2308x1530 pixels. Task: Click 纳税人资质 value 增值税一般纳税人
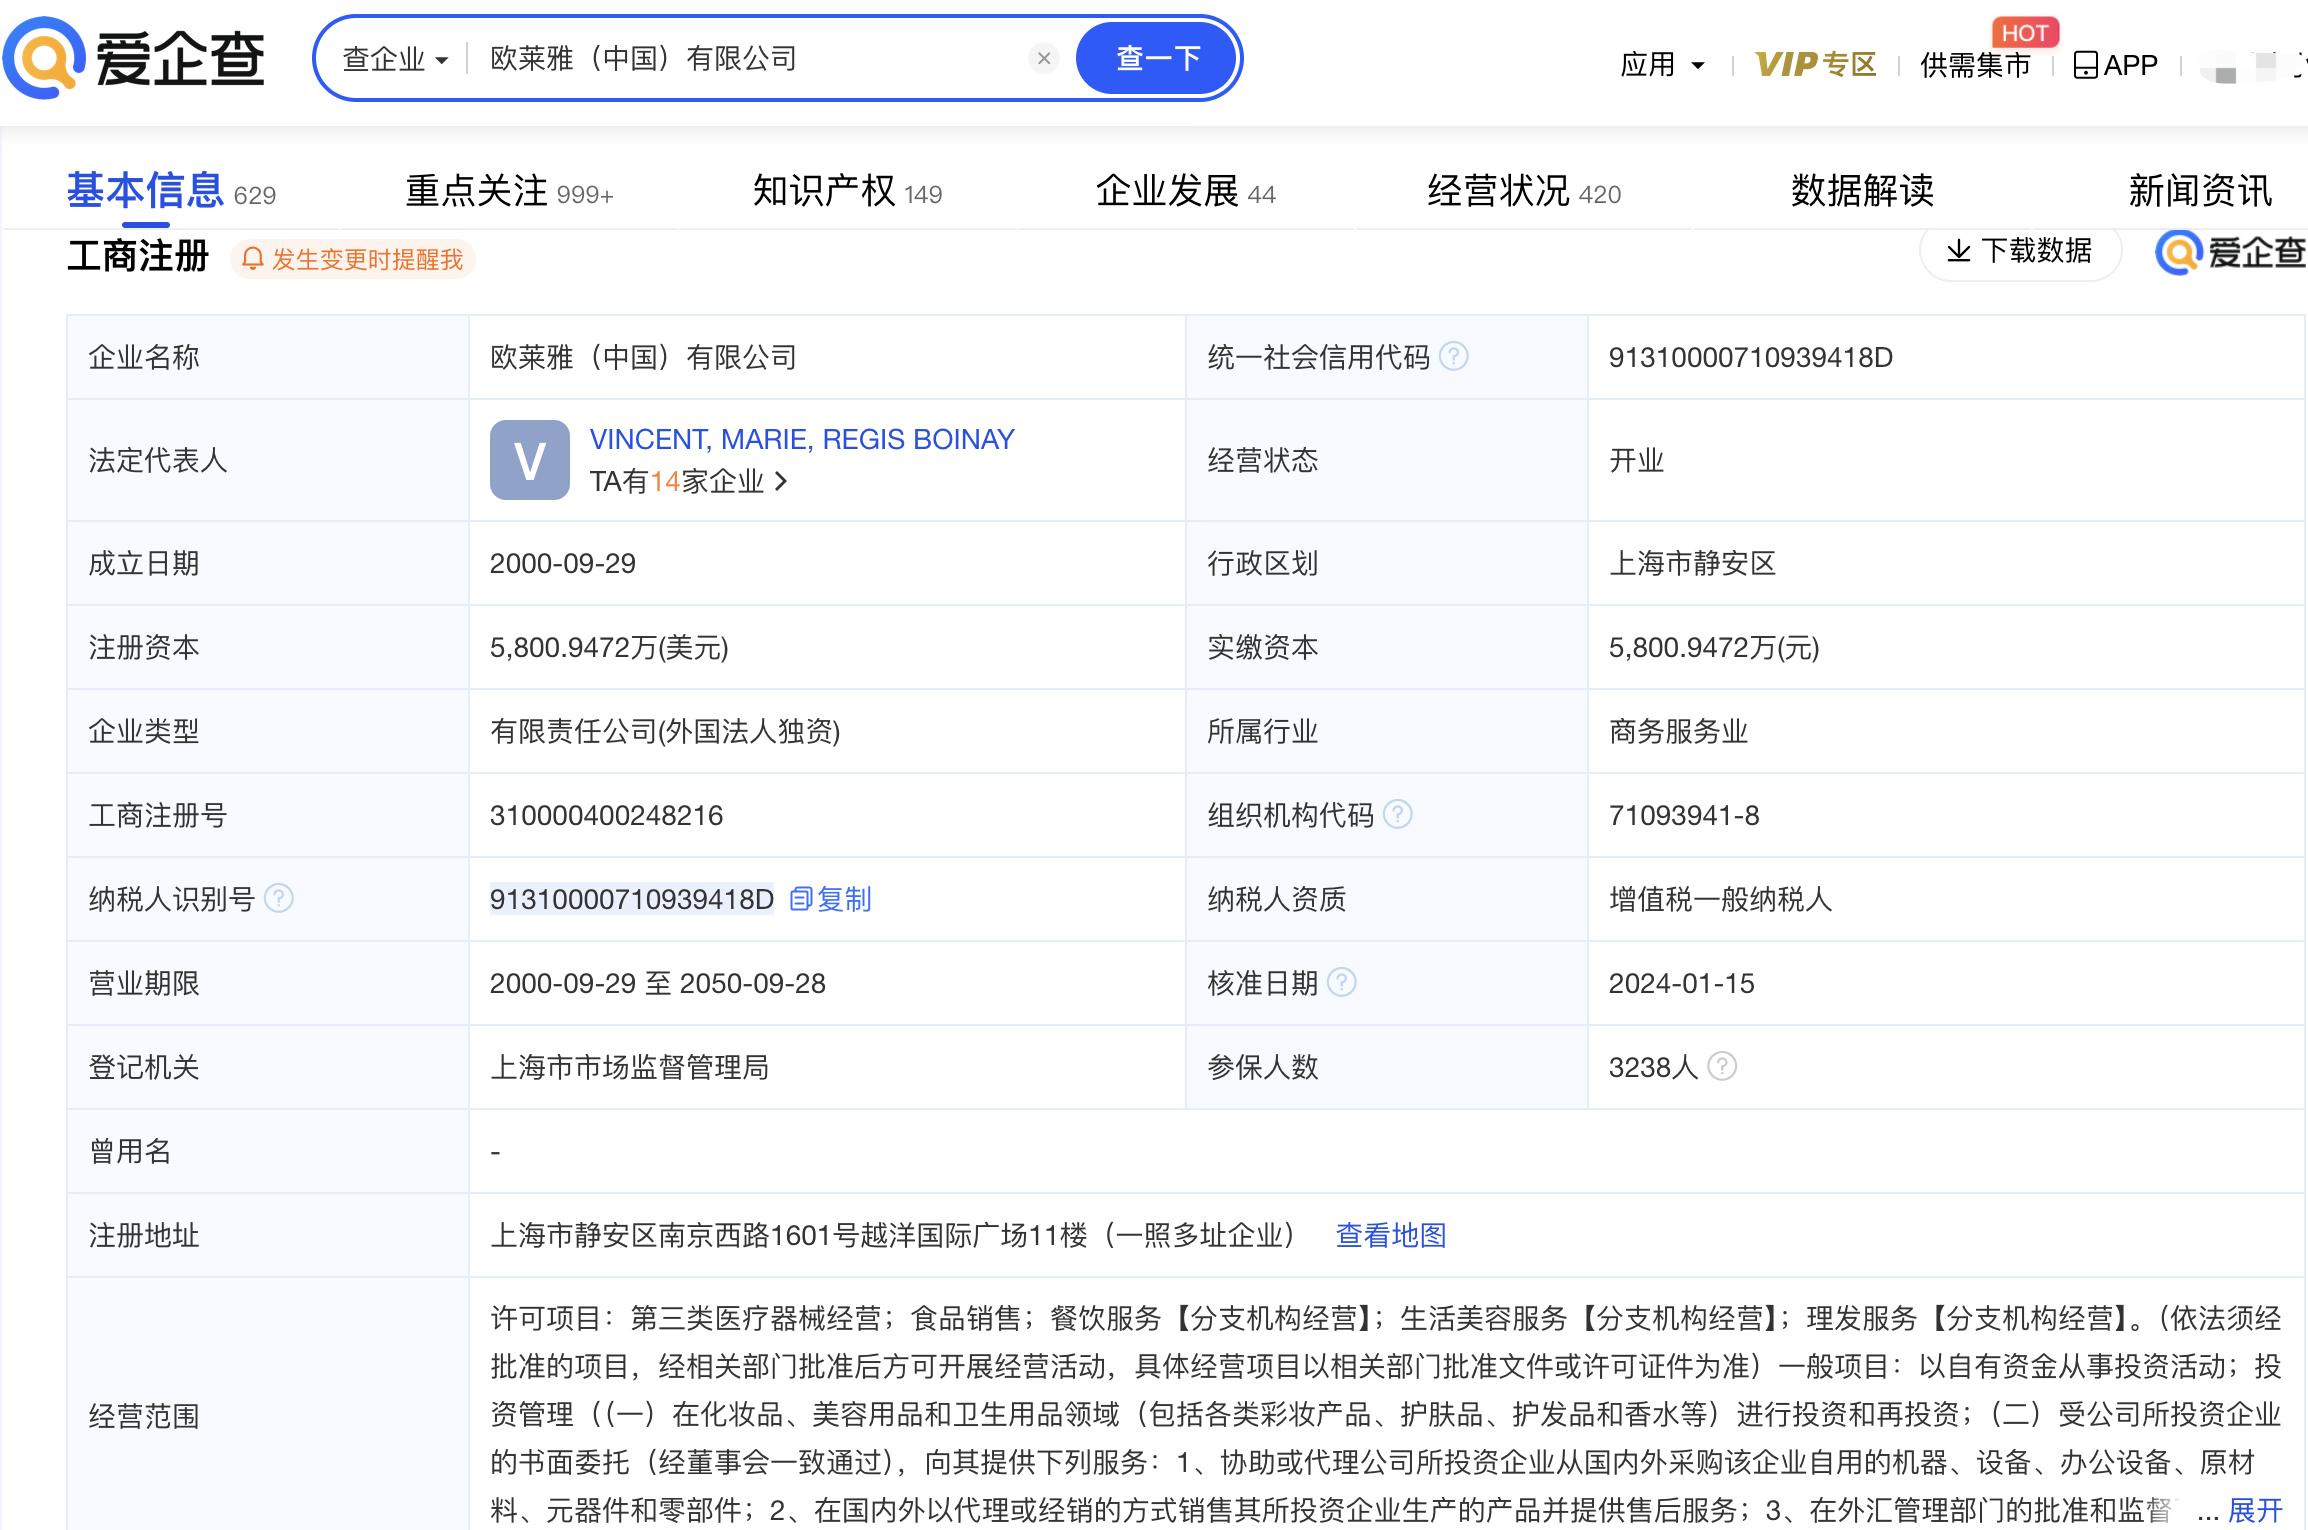pyautogui.click(x=1720, y=899)
